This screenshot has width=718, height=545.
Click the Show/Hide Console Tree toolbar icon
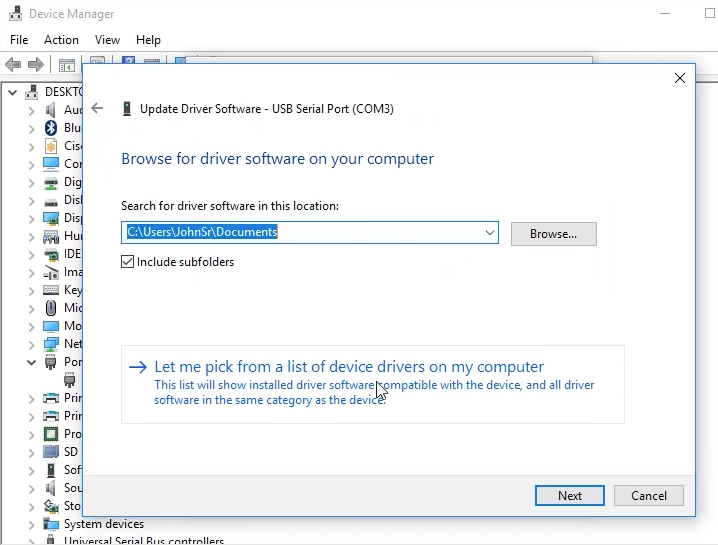pos(67,65)
